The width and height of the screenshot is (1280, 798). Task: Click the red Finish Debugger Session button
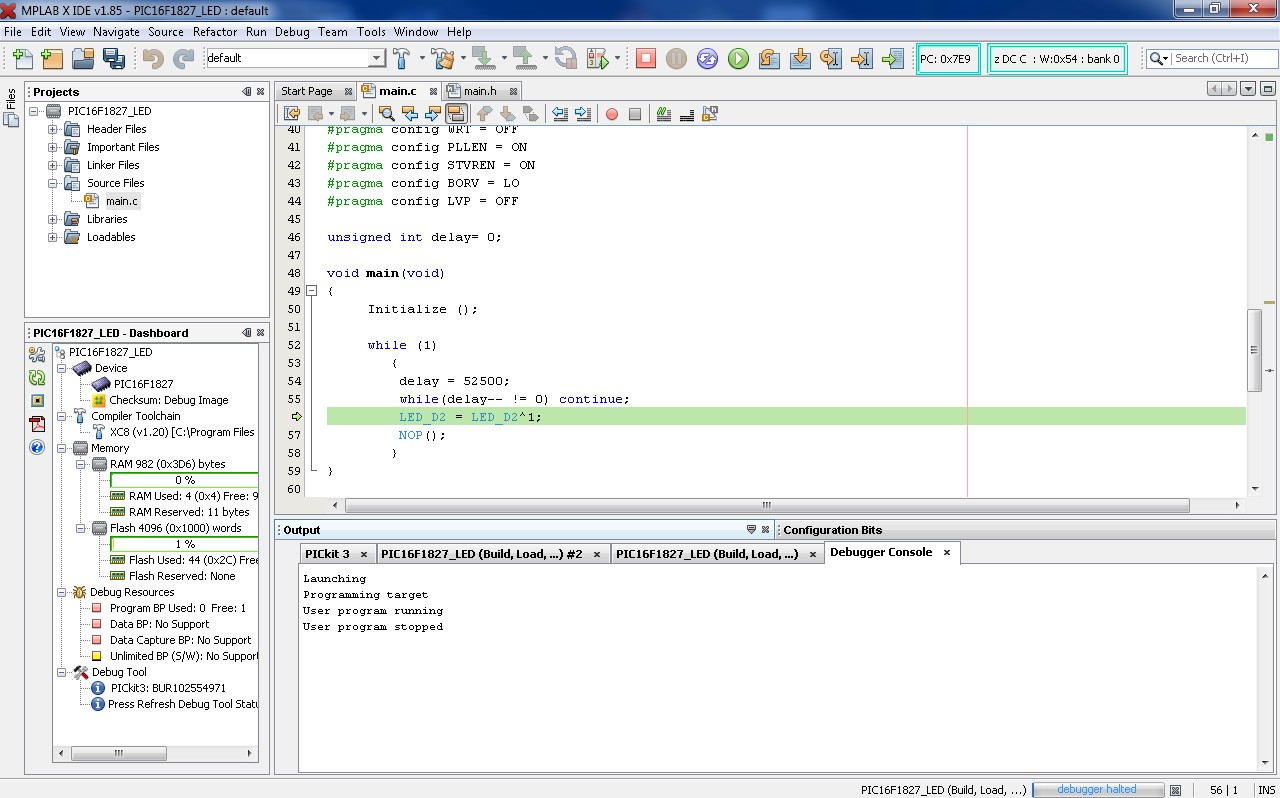pos(646,59)
